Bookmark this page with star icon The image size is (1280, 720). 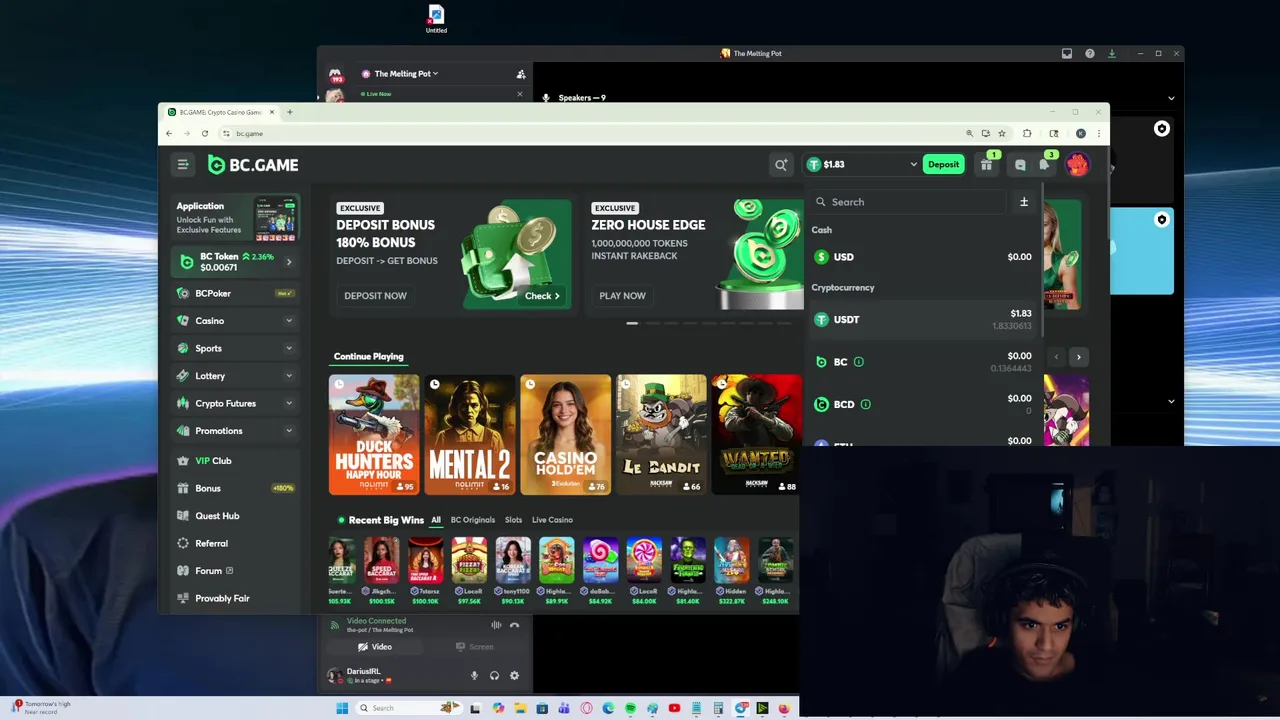point(1001,133)
